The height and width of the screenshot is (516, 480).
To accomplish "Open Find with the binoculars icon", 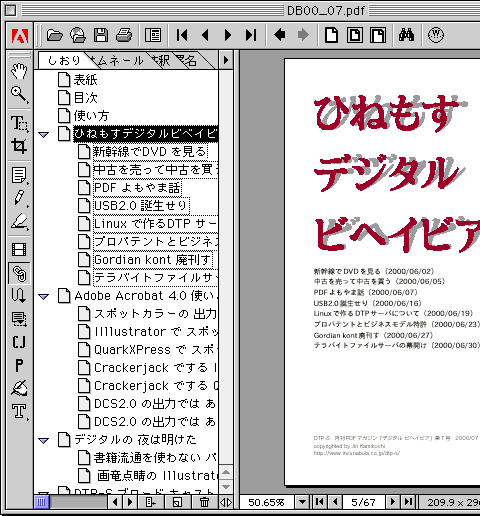I will point(406,35).
